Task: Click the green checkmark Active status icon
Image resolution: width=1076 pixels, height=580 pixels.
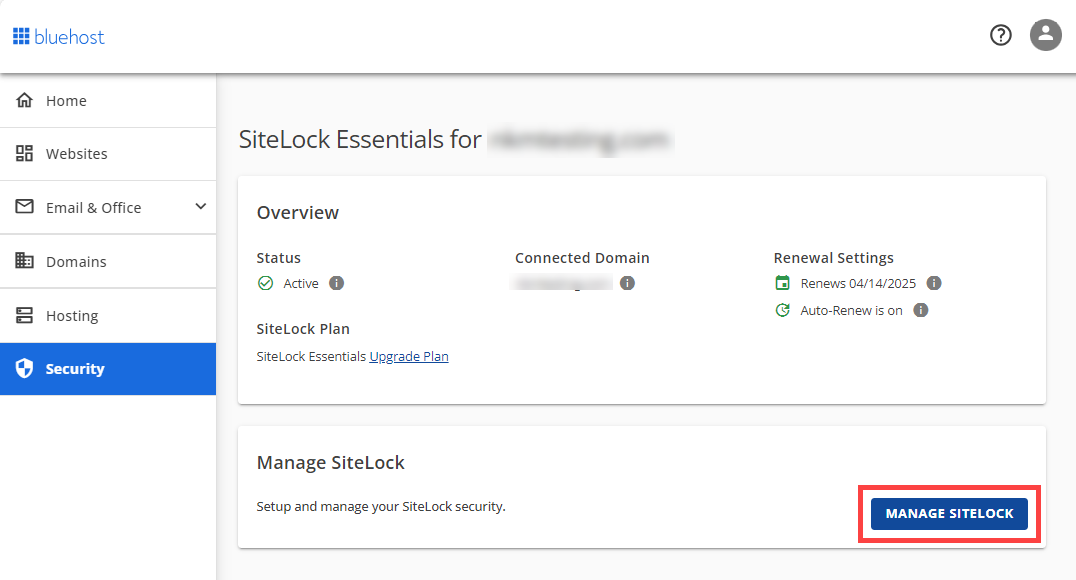Action: point(266,283)
